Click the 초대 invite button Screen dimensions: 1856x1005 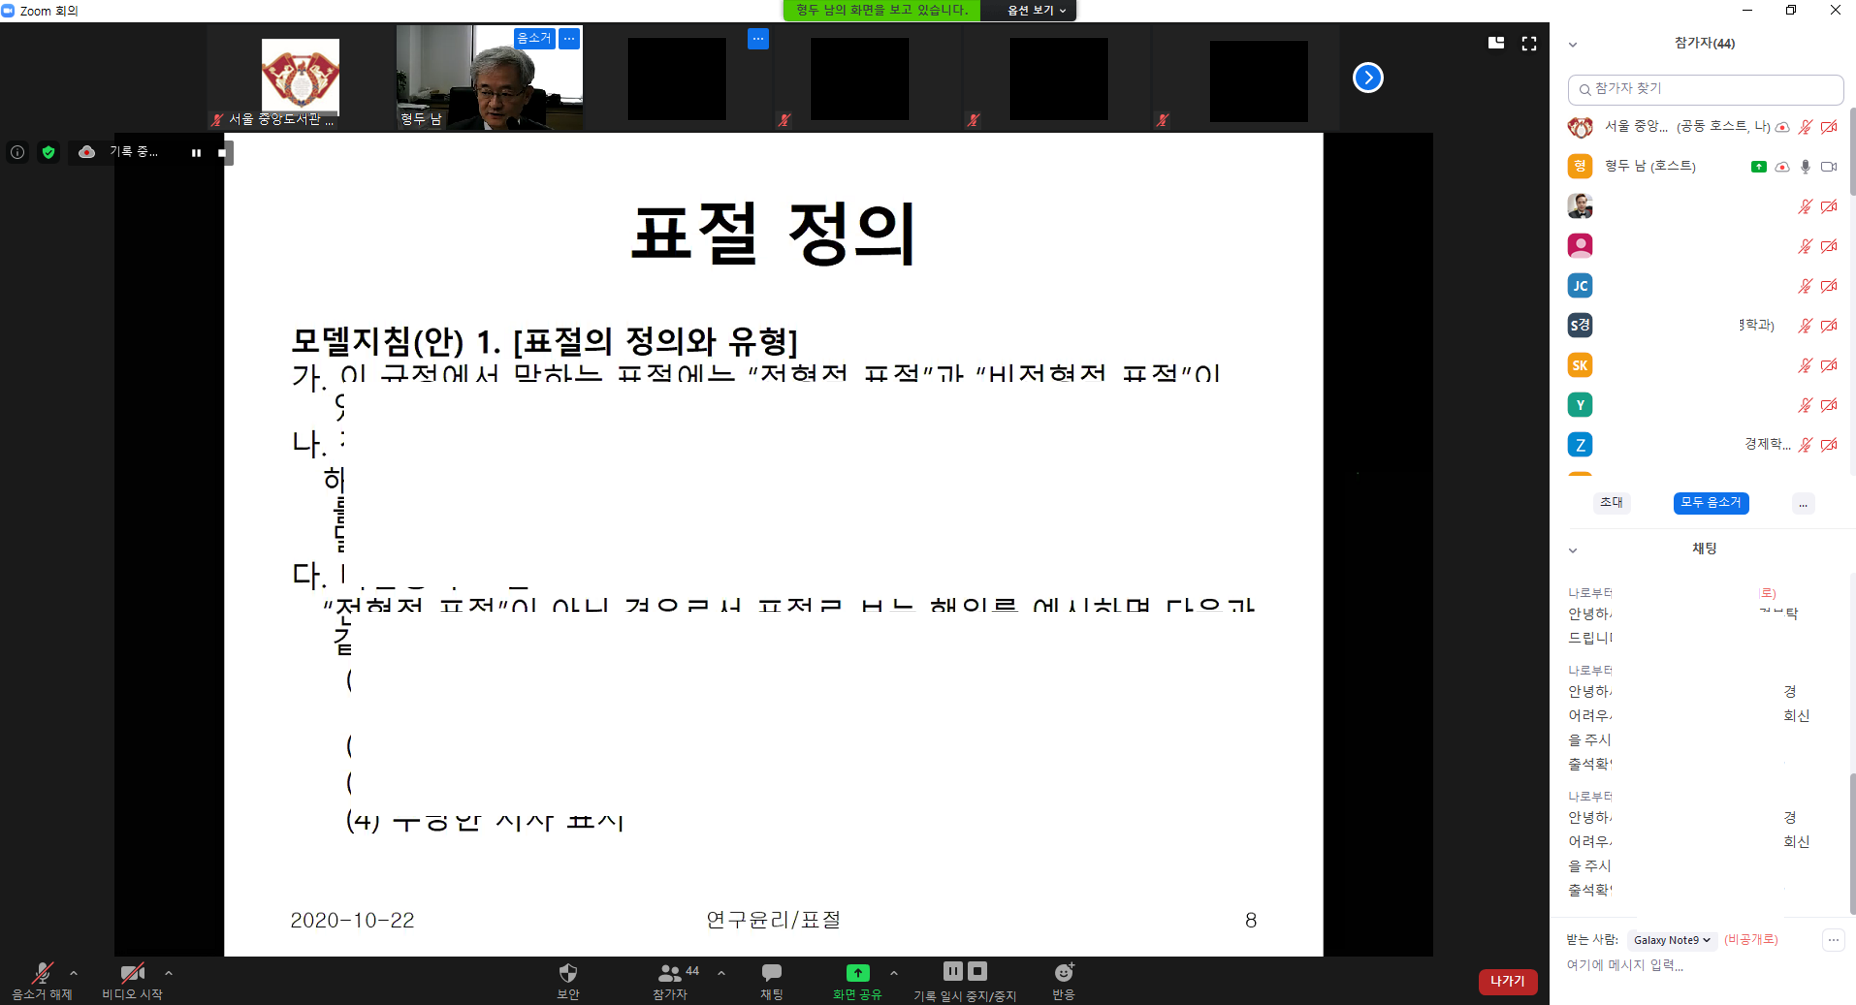point(1611,503)
